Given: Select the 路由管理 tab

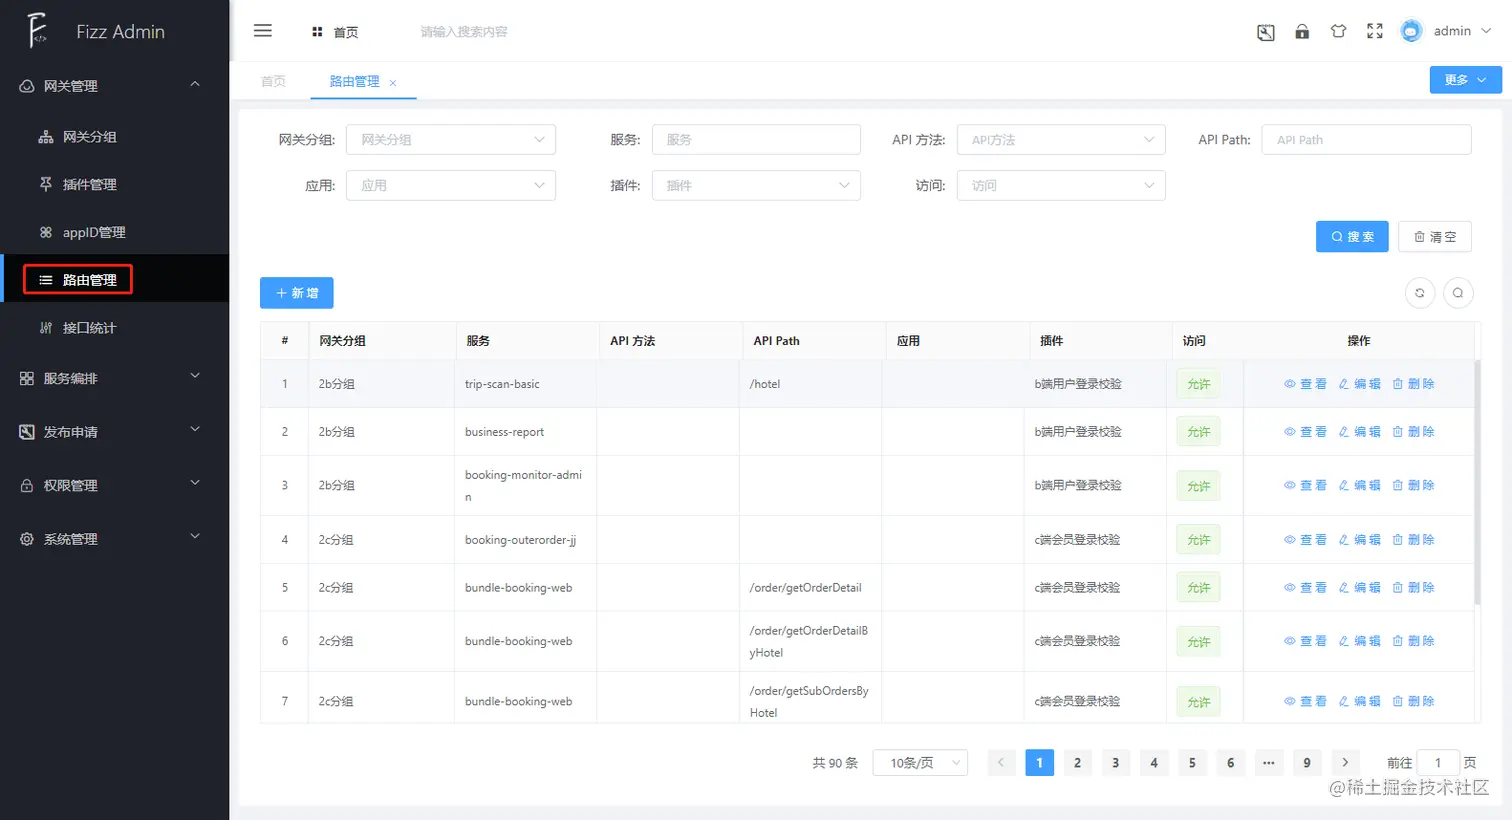Looking at the screenshot, I should tap(354, 81).
